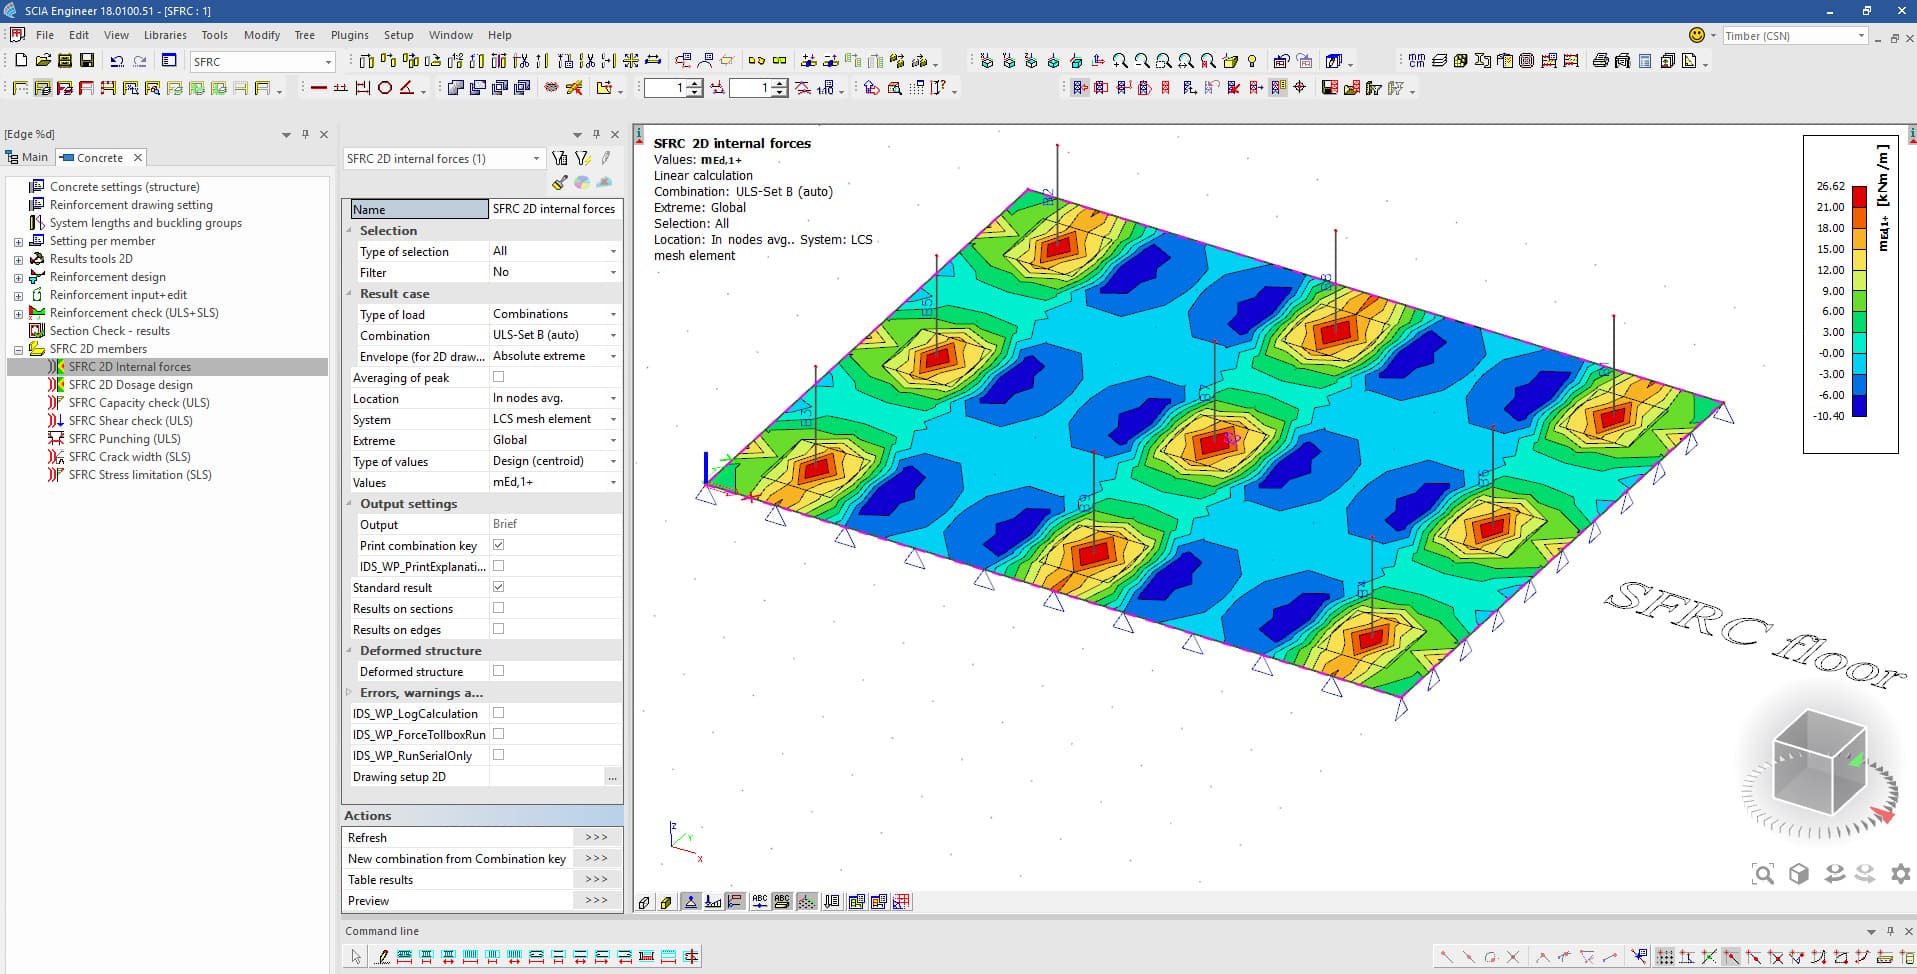The height and width of the screenshot is (974, 1917).
Task: Select SFRC Punching (ULS) tree item
Action: [124, 439]
